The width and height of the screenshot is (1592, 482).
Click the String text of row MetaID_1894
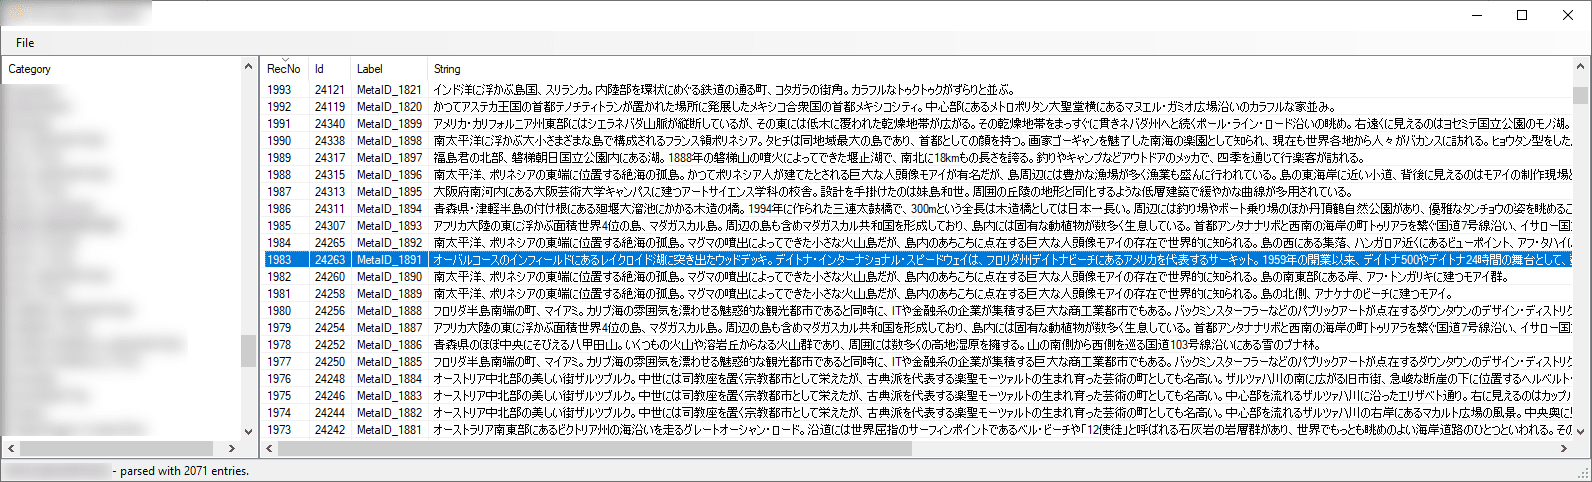coord(1000,208)
